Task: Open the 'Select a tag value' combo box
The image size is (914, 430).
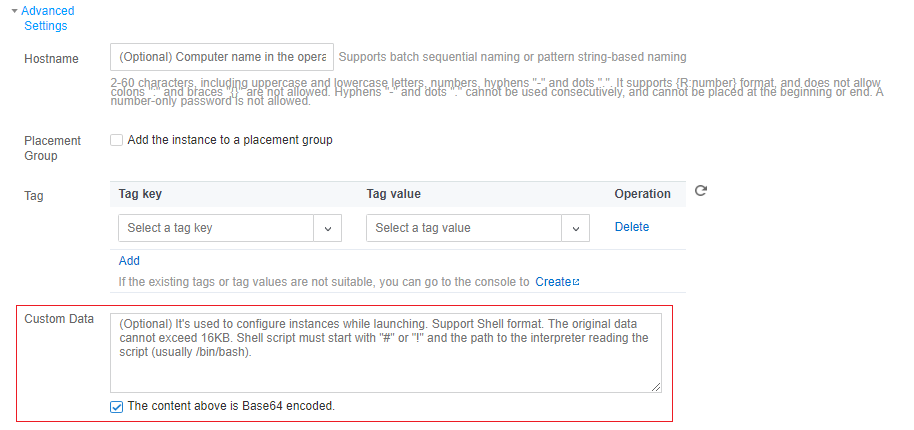Action: click(x=464, y=228)
